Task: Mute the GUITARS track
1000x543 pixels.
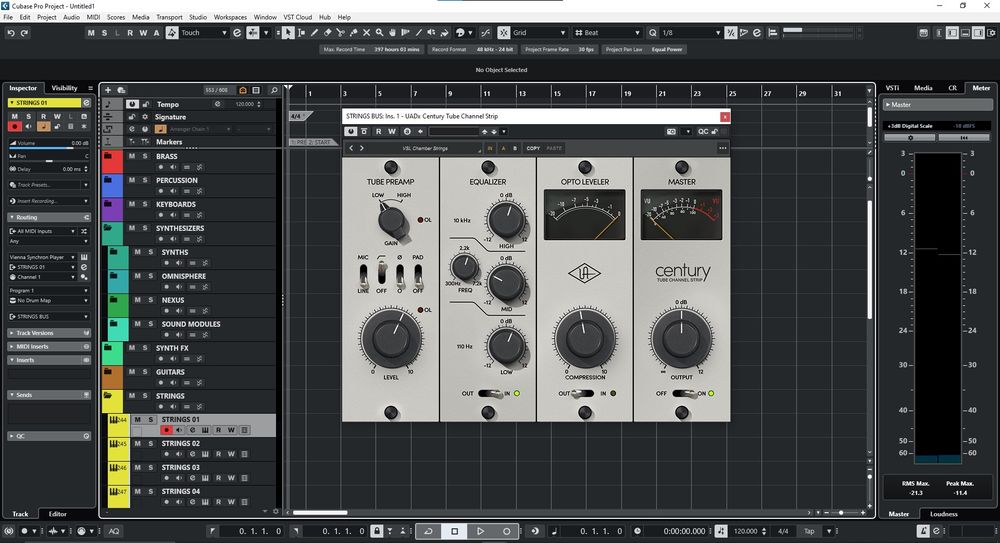Action: 132,372
